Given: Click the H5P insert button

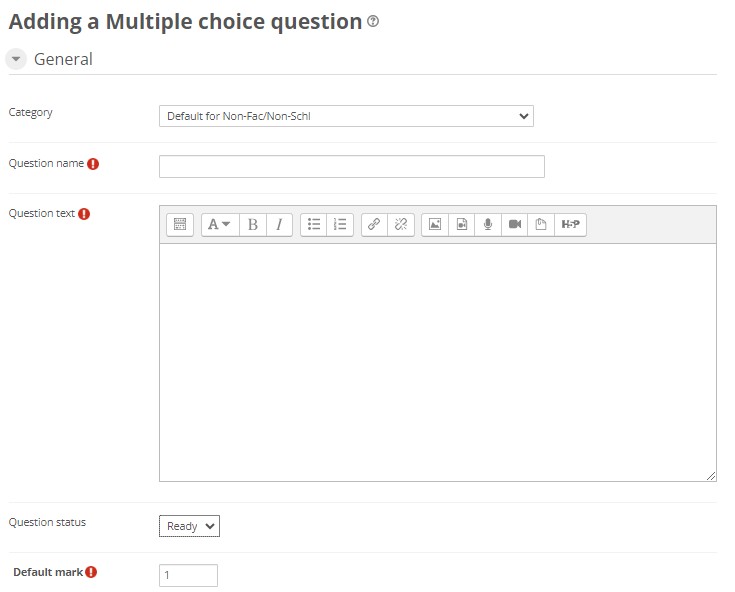Looking at the screenshot, I should pyautogui.click(x=571, y=225).
